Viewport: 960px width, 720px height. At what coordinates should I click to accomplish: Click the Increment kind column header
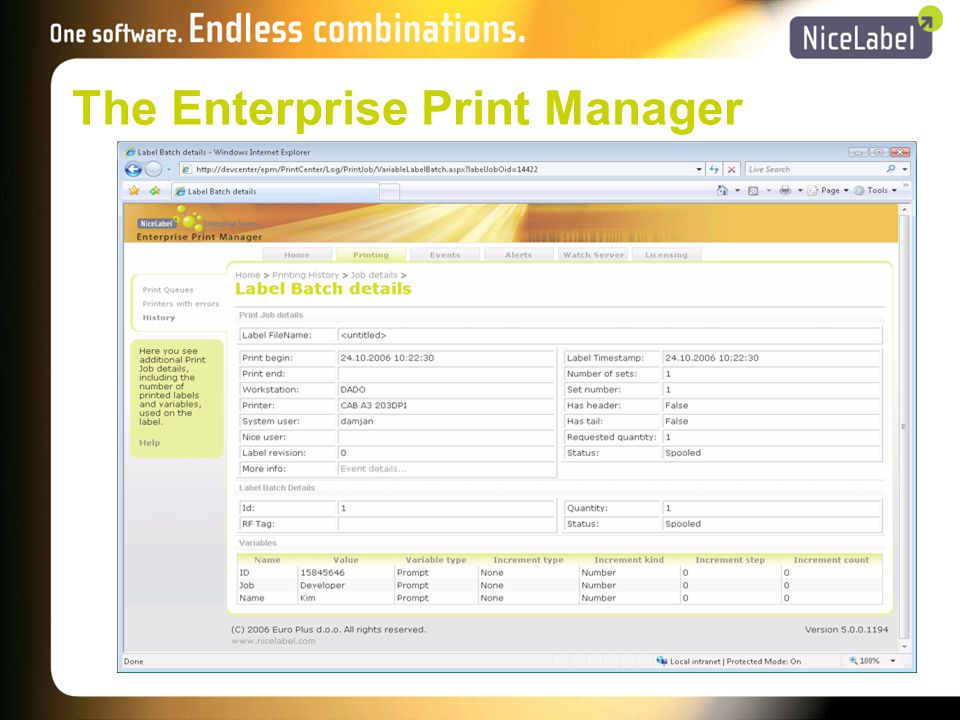coord(629,560)
